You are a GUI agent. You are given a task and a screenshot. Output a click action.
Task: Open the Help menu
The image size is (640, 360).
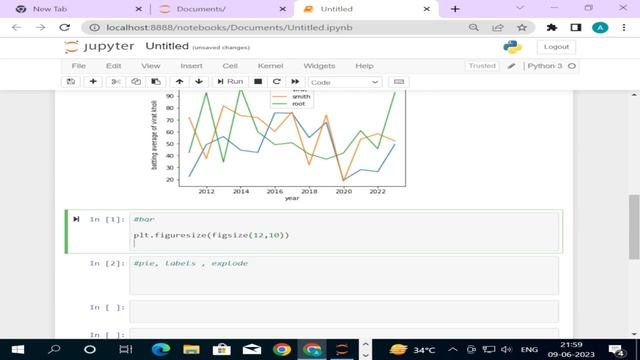[x=364, y=66]
